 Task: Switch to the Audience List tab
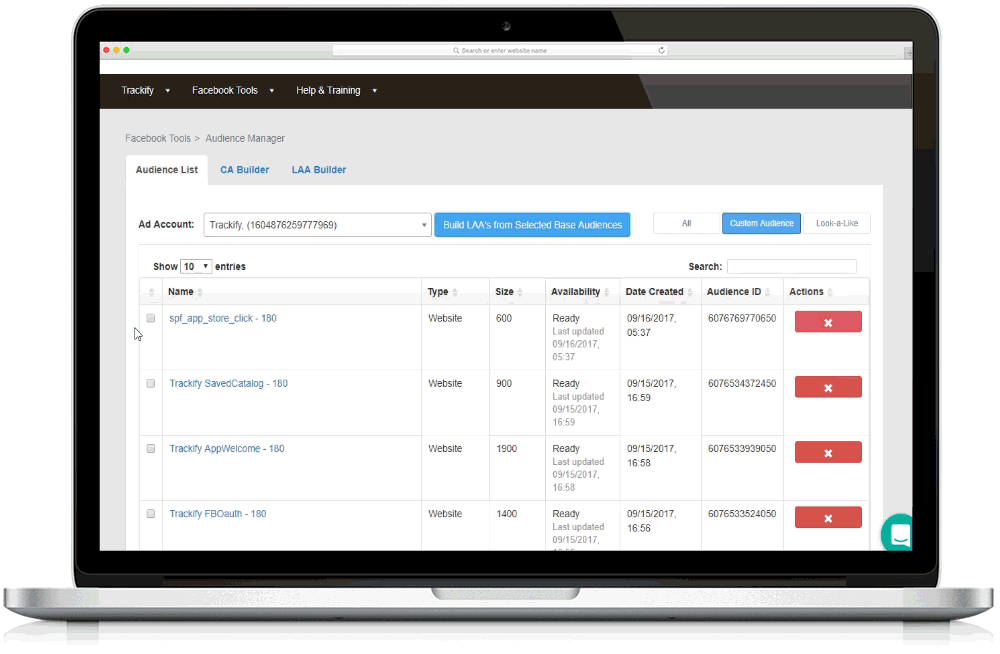(x=166, y=170)
